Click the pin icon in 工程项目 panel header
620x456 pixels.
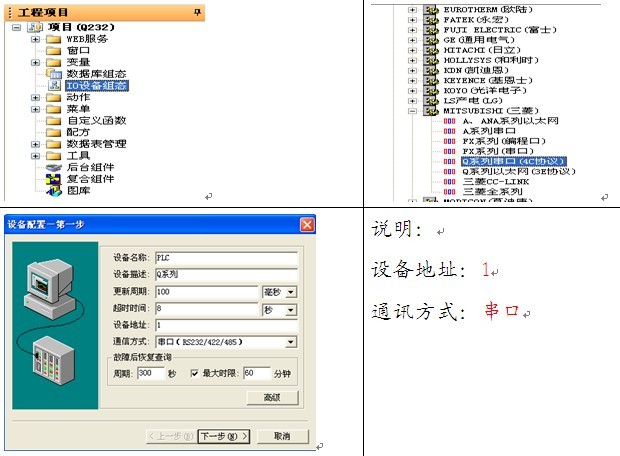(197, 12)
